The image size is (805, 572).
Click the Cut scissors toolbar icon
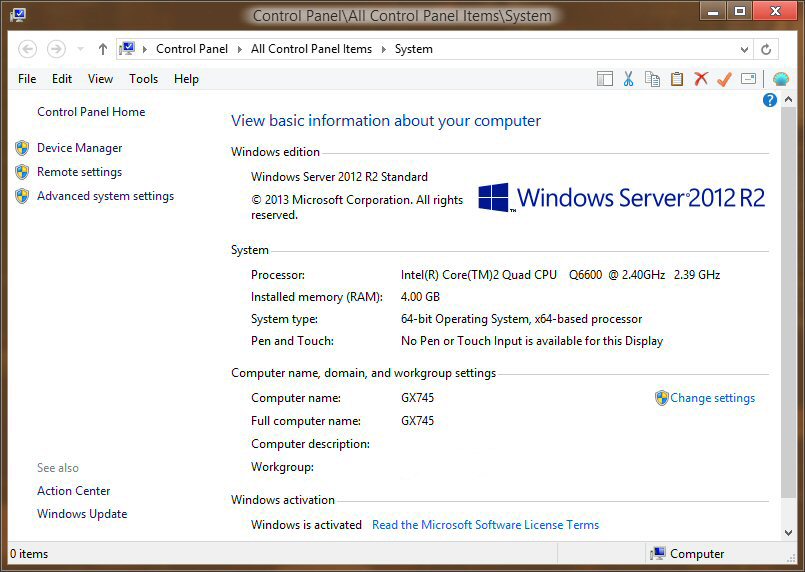[629, 79]
